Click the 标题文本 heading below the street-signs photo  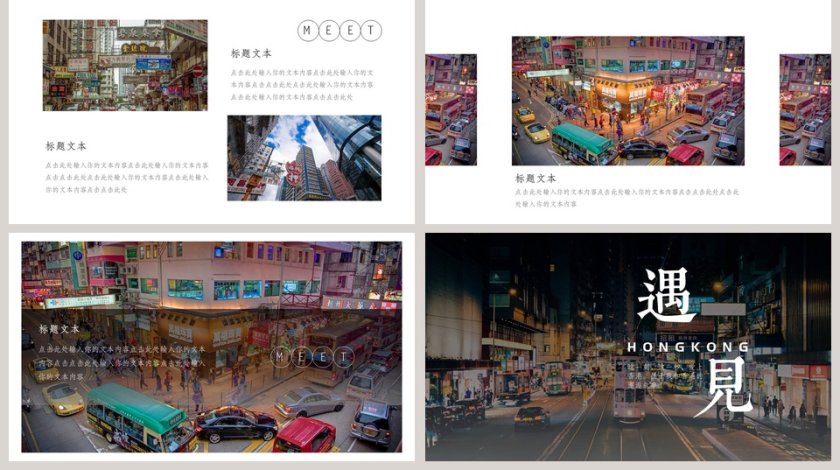pyautogui.click(x=66, y=146)
